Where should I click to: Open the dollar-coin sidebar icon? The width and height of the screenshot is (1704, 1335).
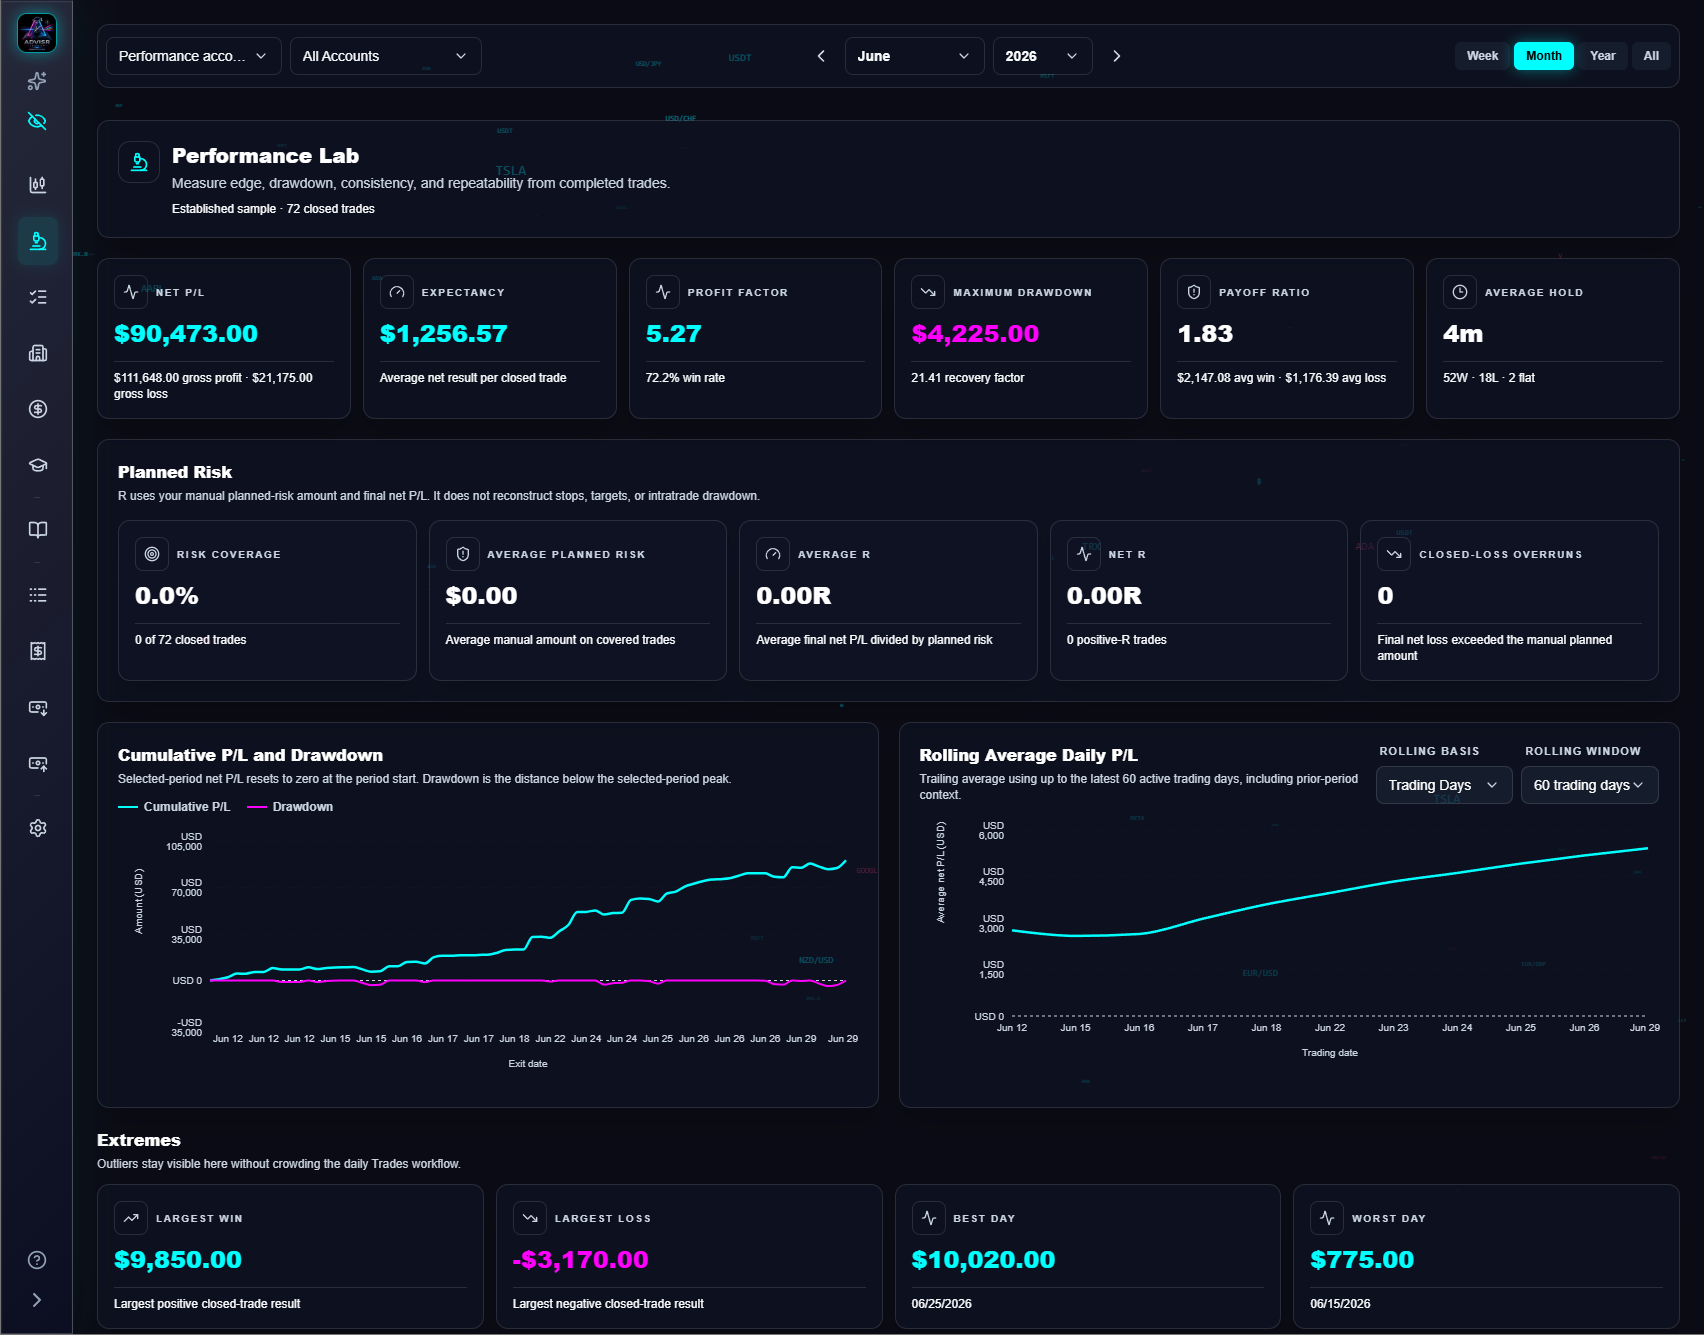pyautogui.click(x=38, y=409)
